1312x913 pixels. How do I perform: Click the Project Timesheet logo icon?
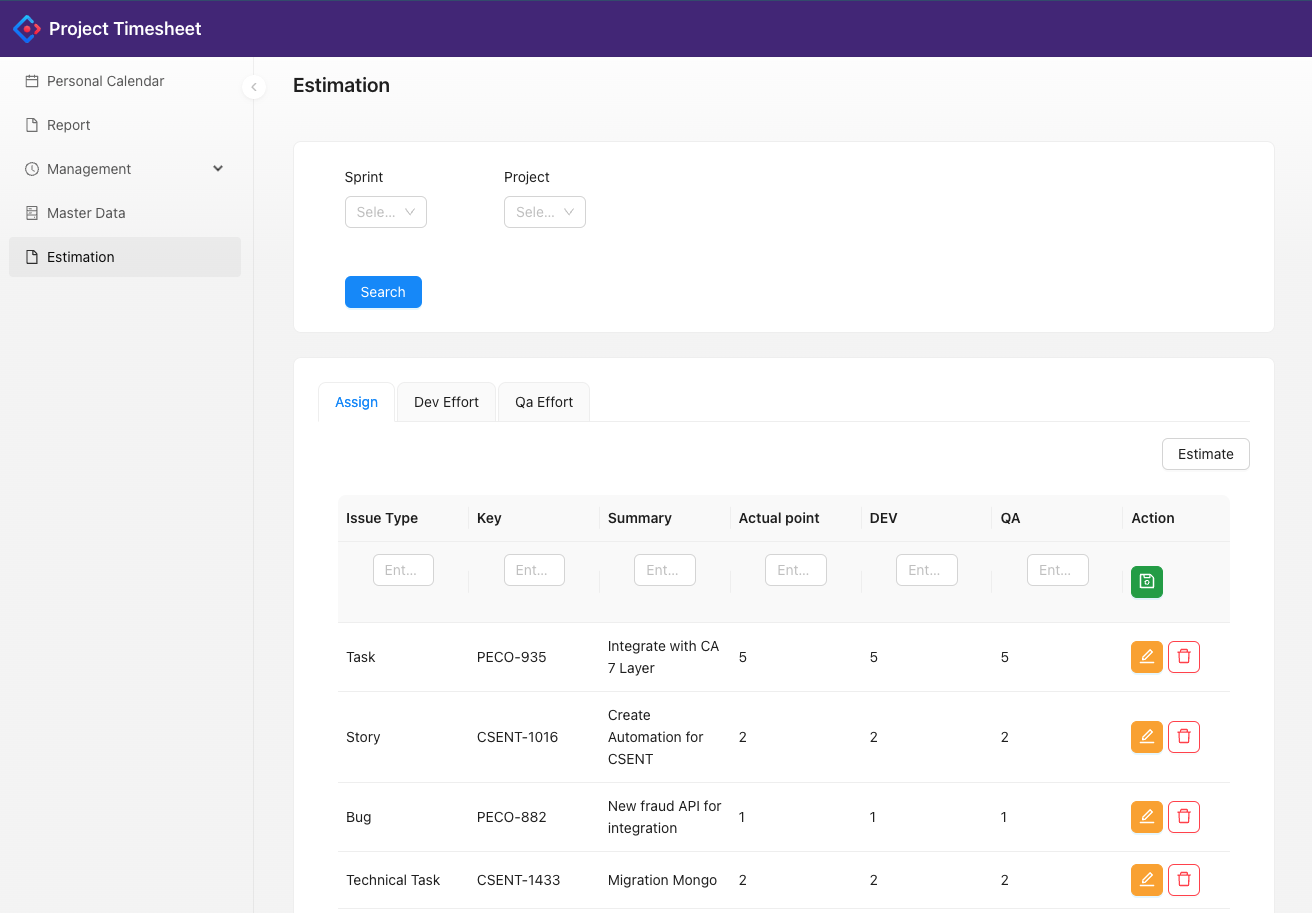pyautogui.click(x=26, y=28)
